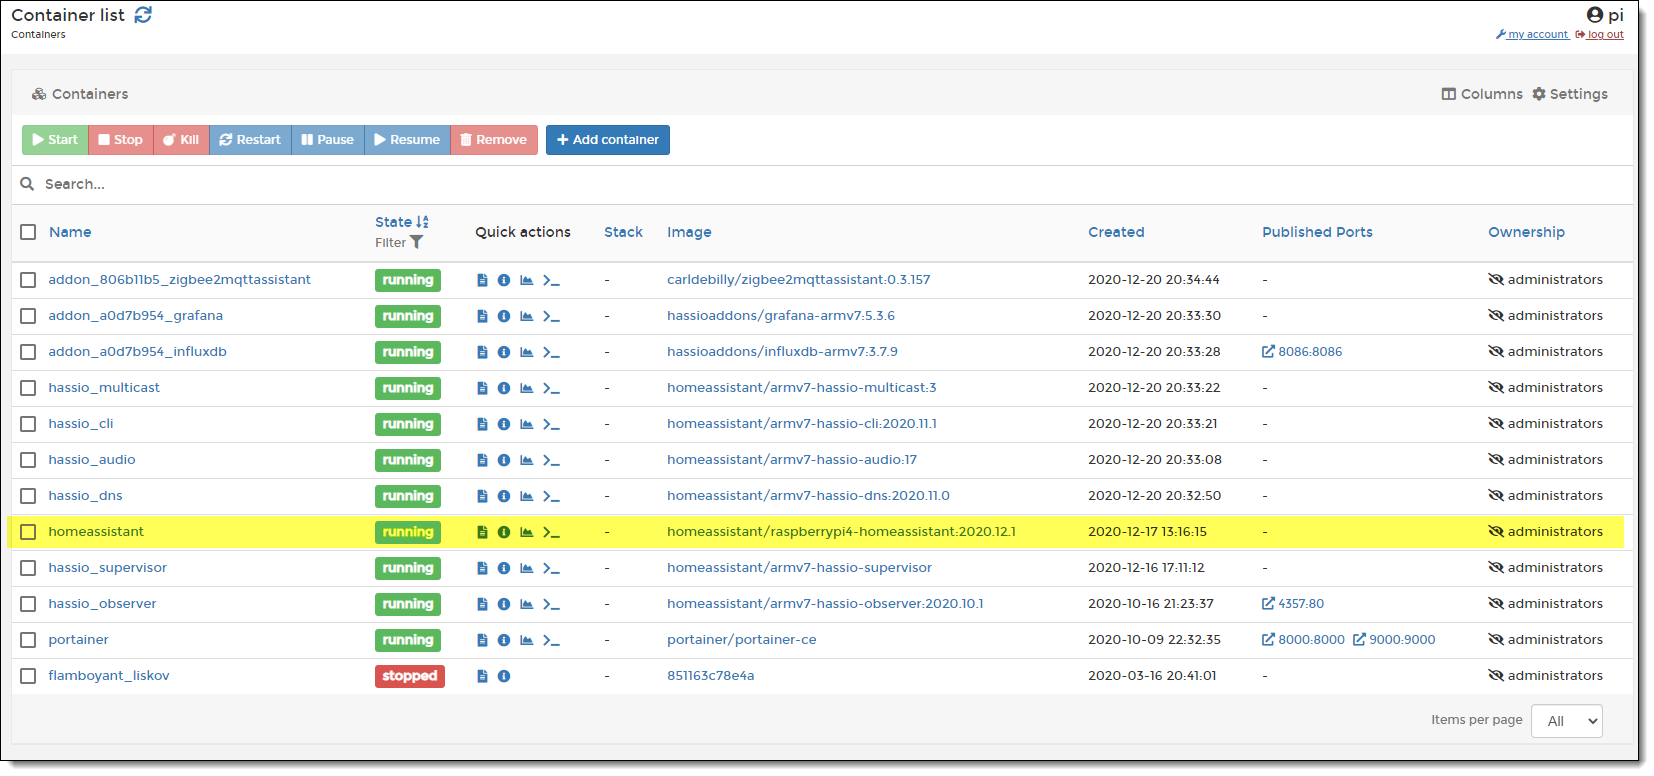The width and height of the screenshot is (1654, 776).
Task: Inspect the hassio_audio container
Action: click(x=504, y=460)
